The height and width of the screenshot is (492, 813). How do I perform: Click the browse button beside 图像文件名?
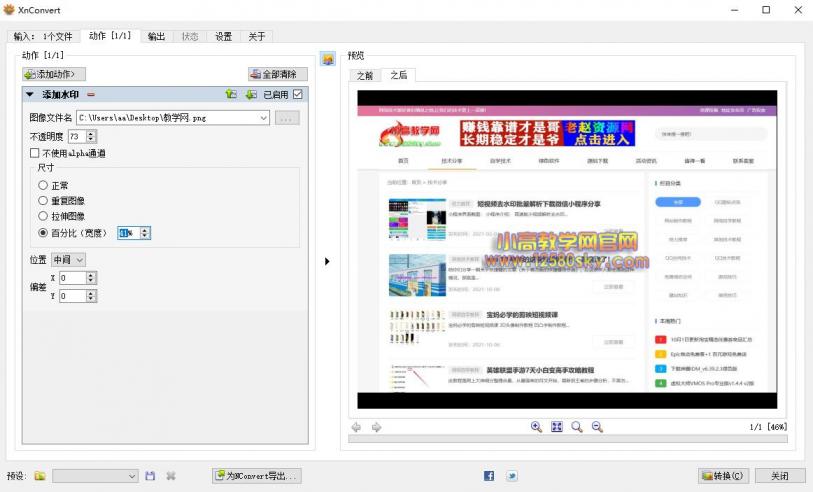287,118
